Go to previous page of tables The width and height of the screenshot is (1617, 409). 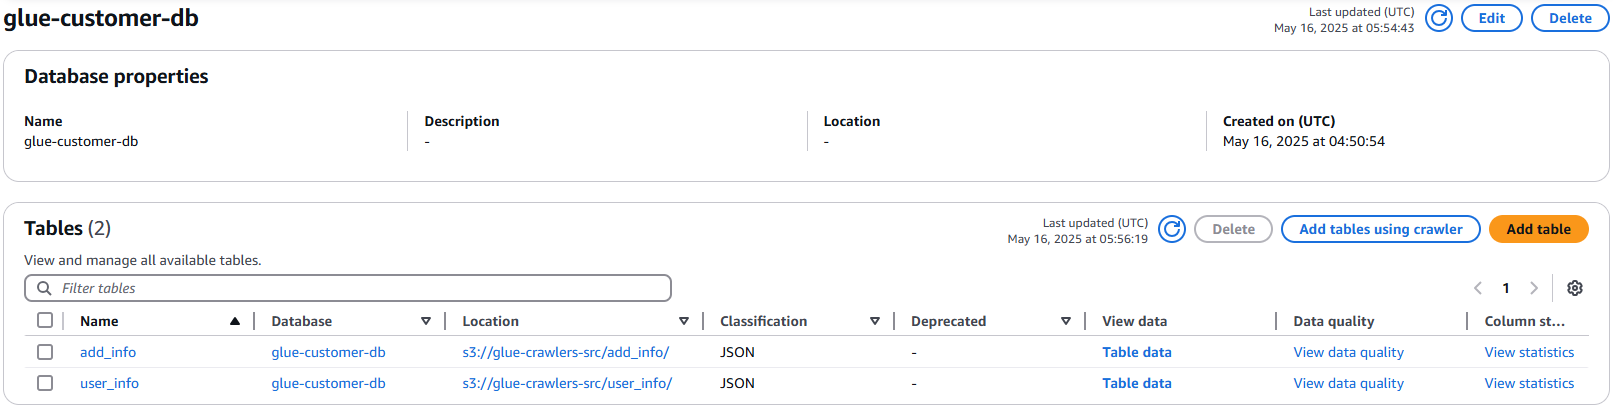pyautogui.click(x=1478, y=288)
